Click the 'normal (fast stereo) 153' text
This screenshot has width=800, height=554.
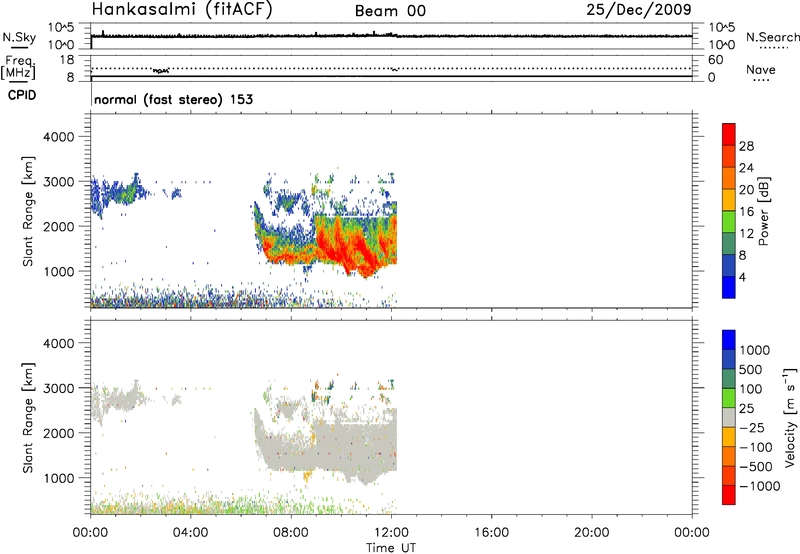(173, 99)
